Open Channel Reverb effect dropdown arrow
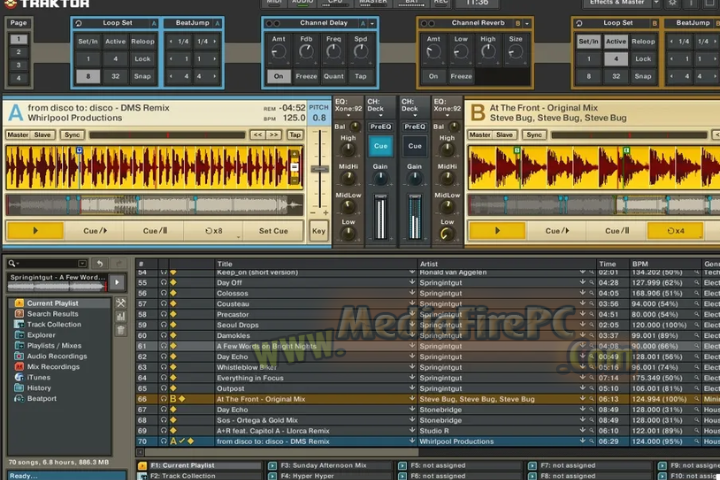 [x=527, y=23]
